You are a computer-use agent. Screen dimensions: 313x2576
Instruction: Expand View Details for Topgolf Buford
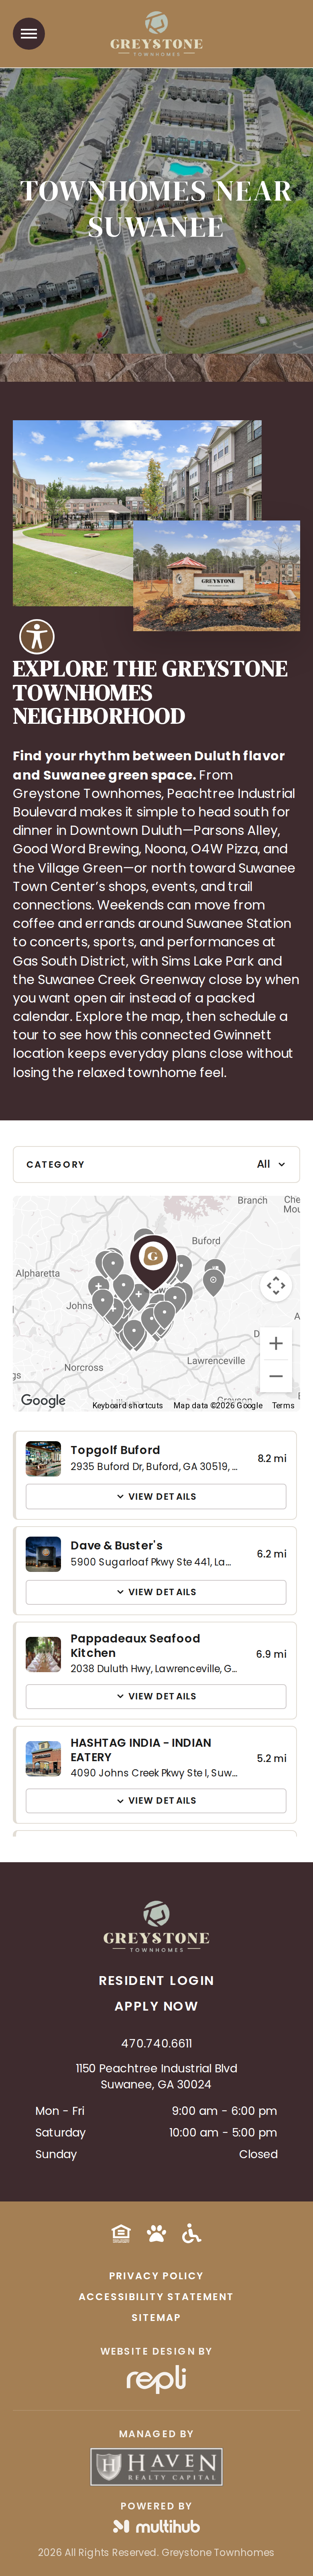coord(156,1496)
